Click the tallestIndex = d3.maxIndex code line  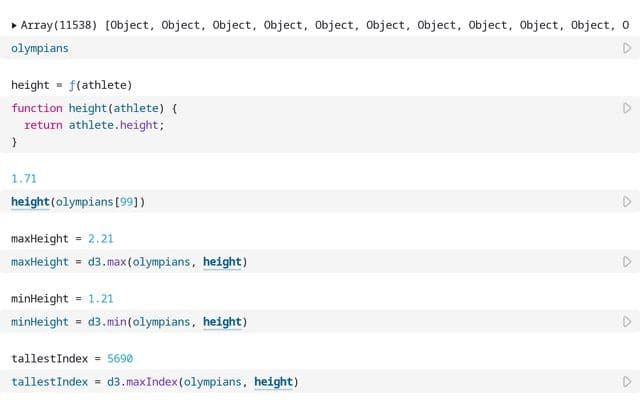(155, 382)
